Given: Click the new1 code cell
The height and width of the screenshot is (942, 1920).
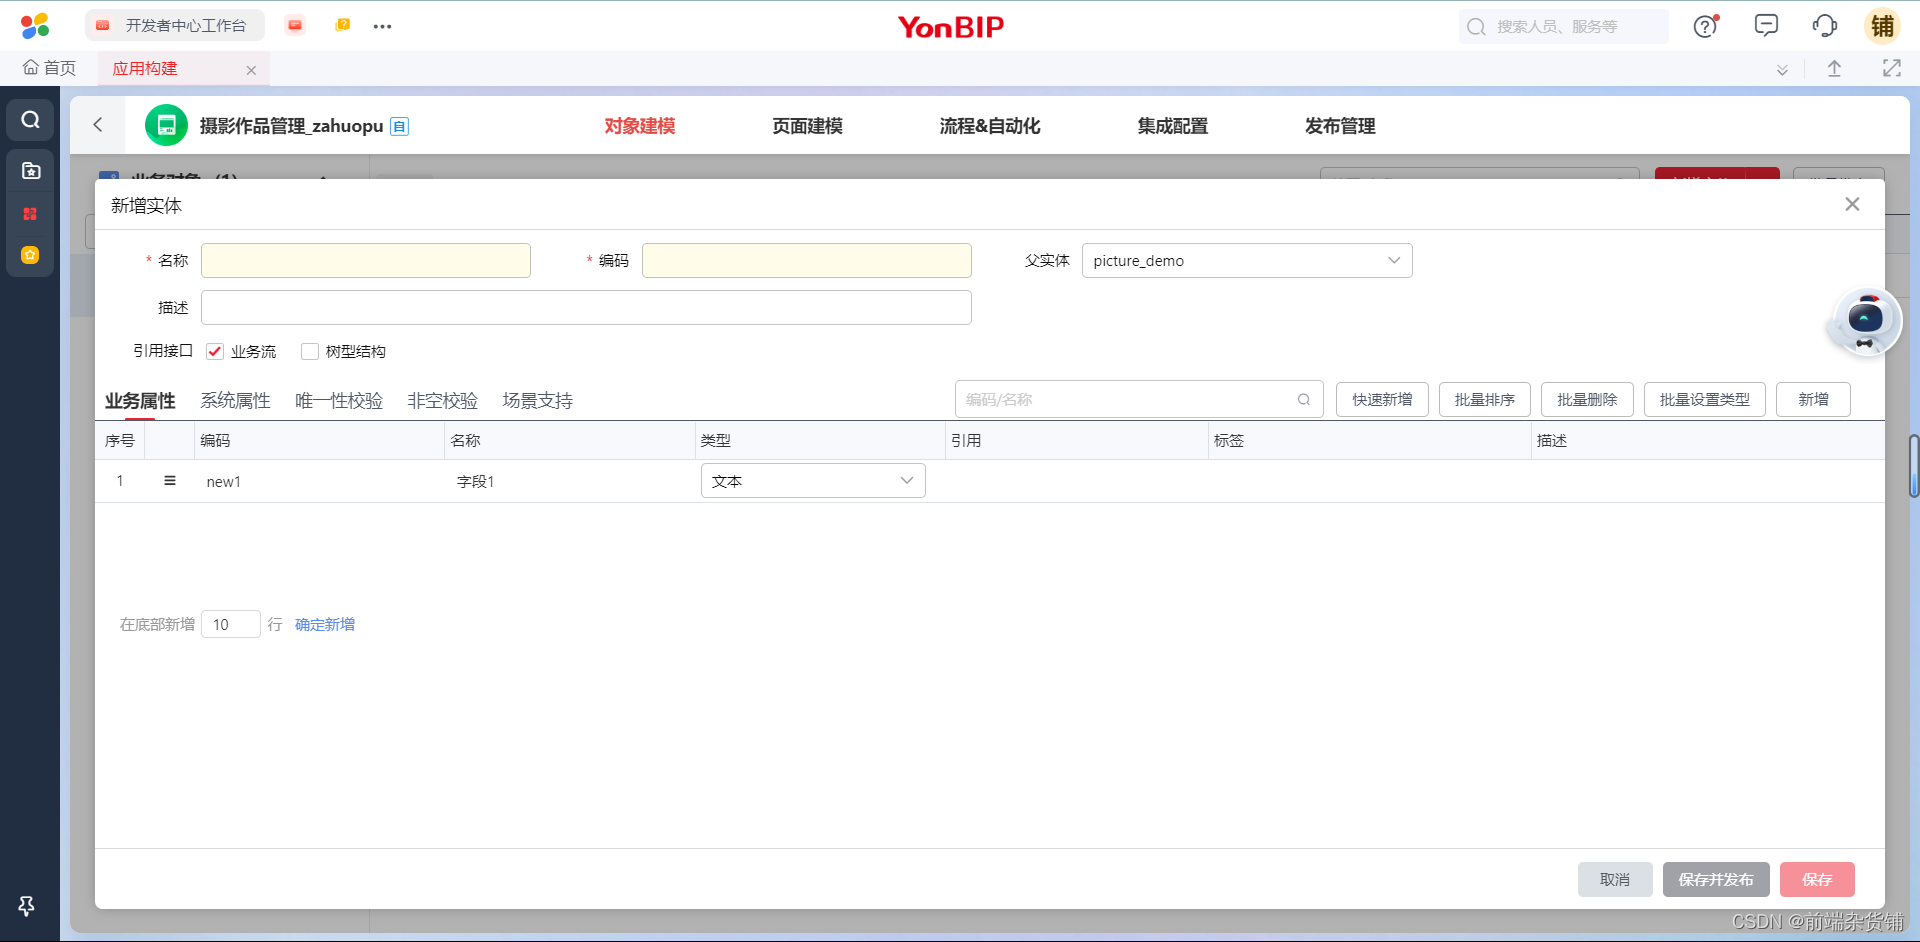Looking at the screenshot, I should (320, 482).
